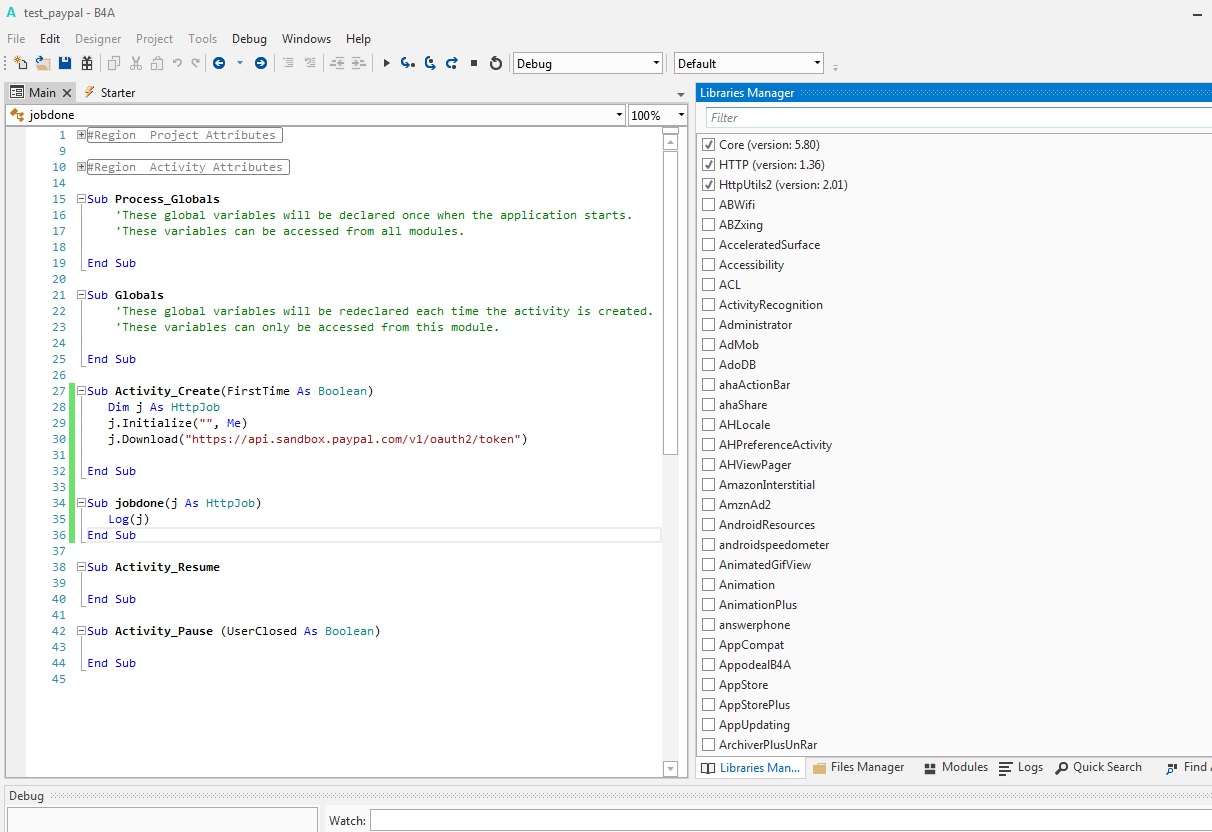Image resolution: width=1212 pixels, height=832 pixels.
Task: Click the New project toolbar icon
Action: pos(20,63)
